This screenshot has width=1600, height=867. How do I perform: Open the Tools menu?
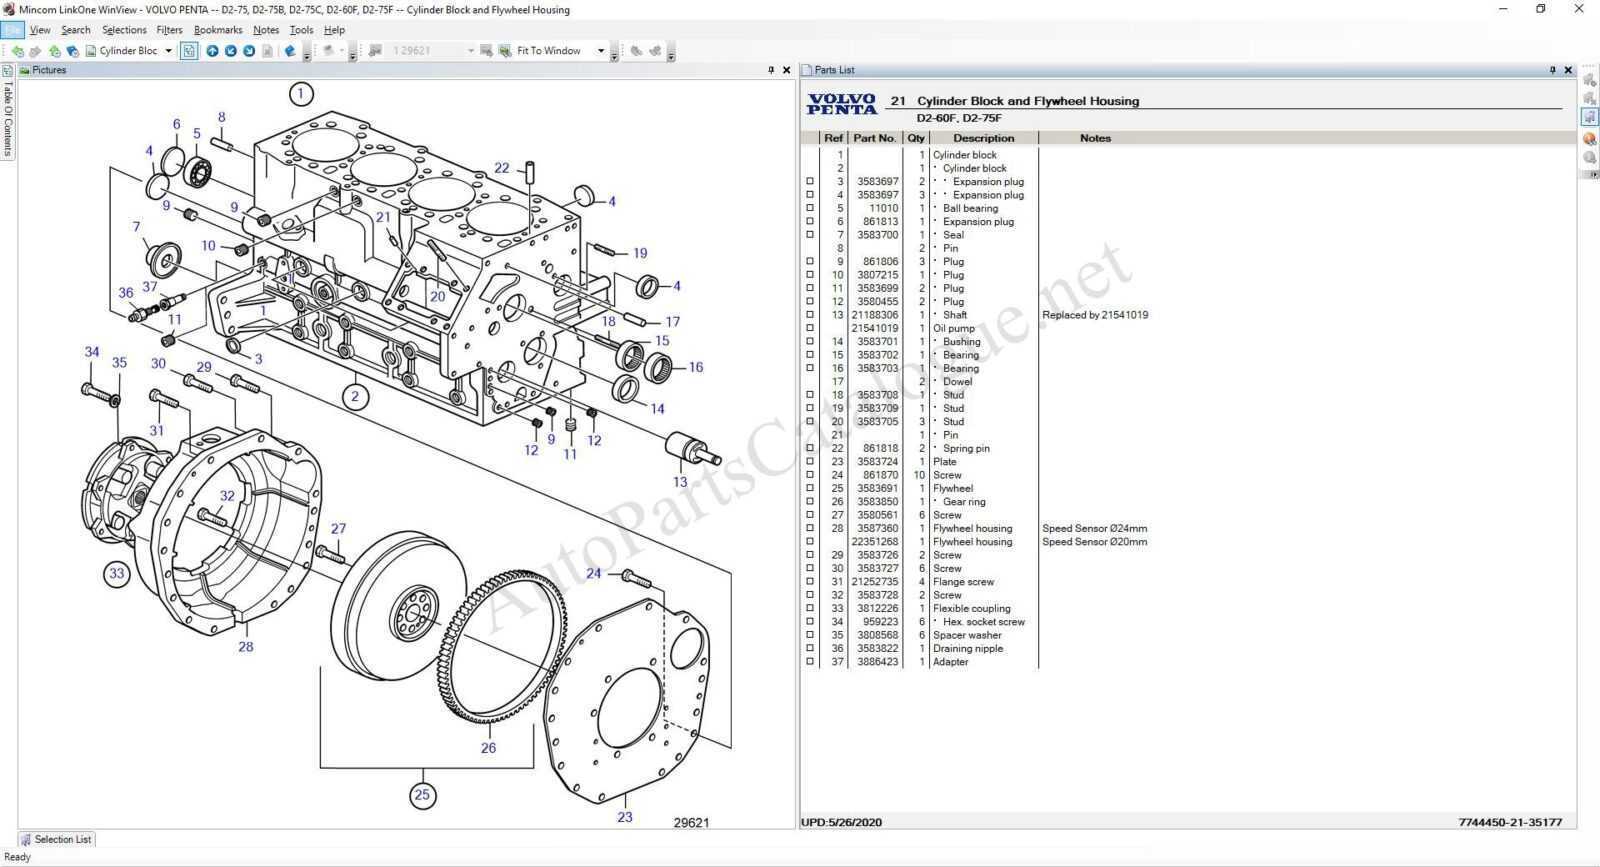301,30
